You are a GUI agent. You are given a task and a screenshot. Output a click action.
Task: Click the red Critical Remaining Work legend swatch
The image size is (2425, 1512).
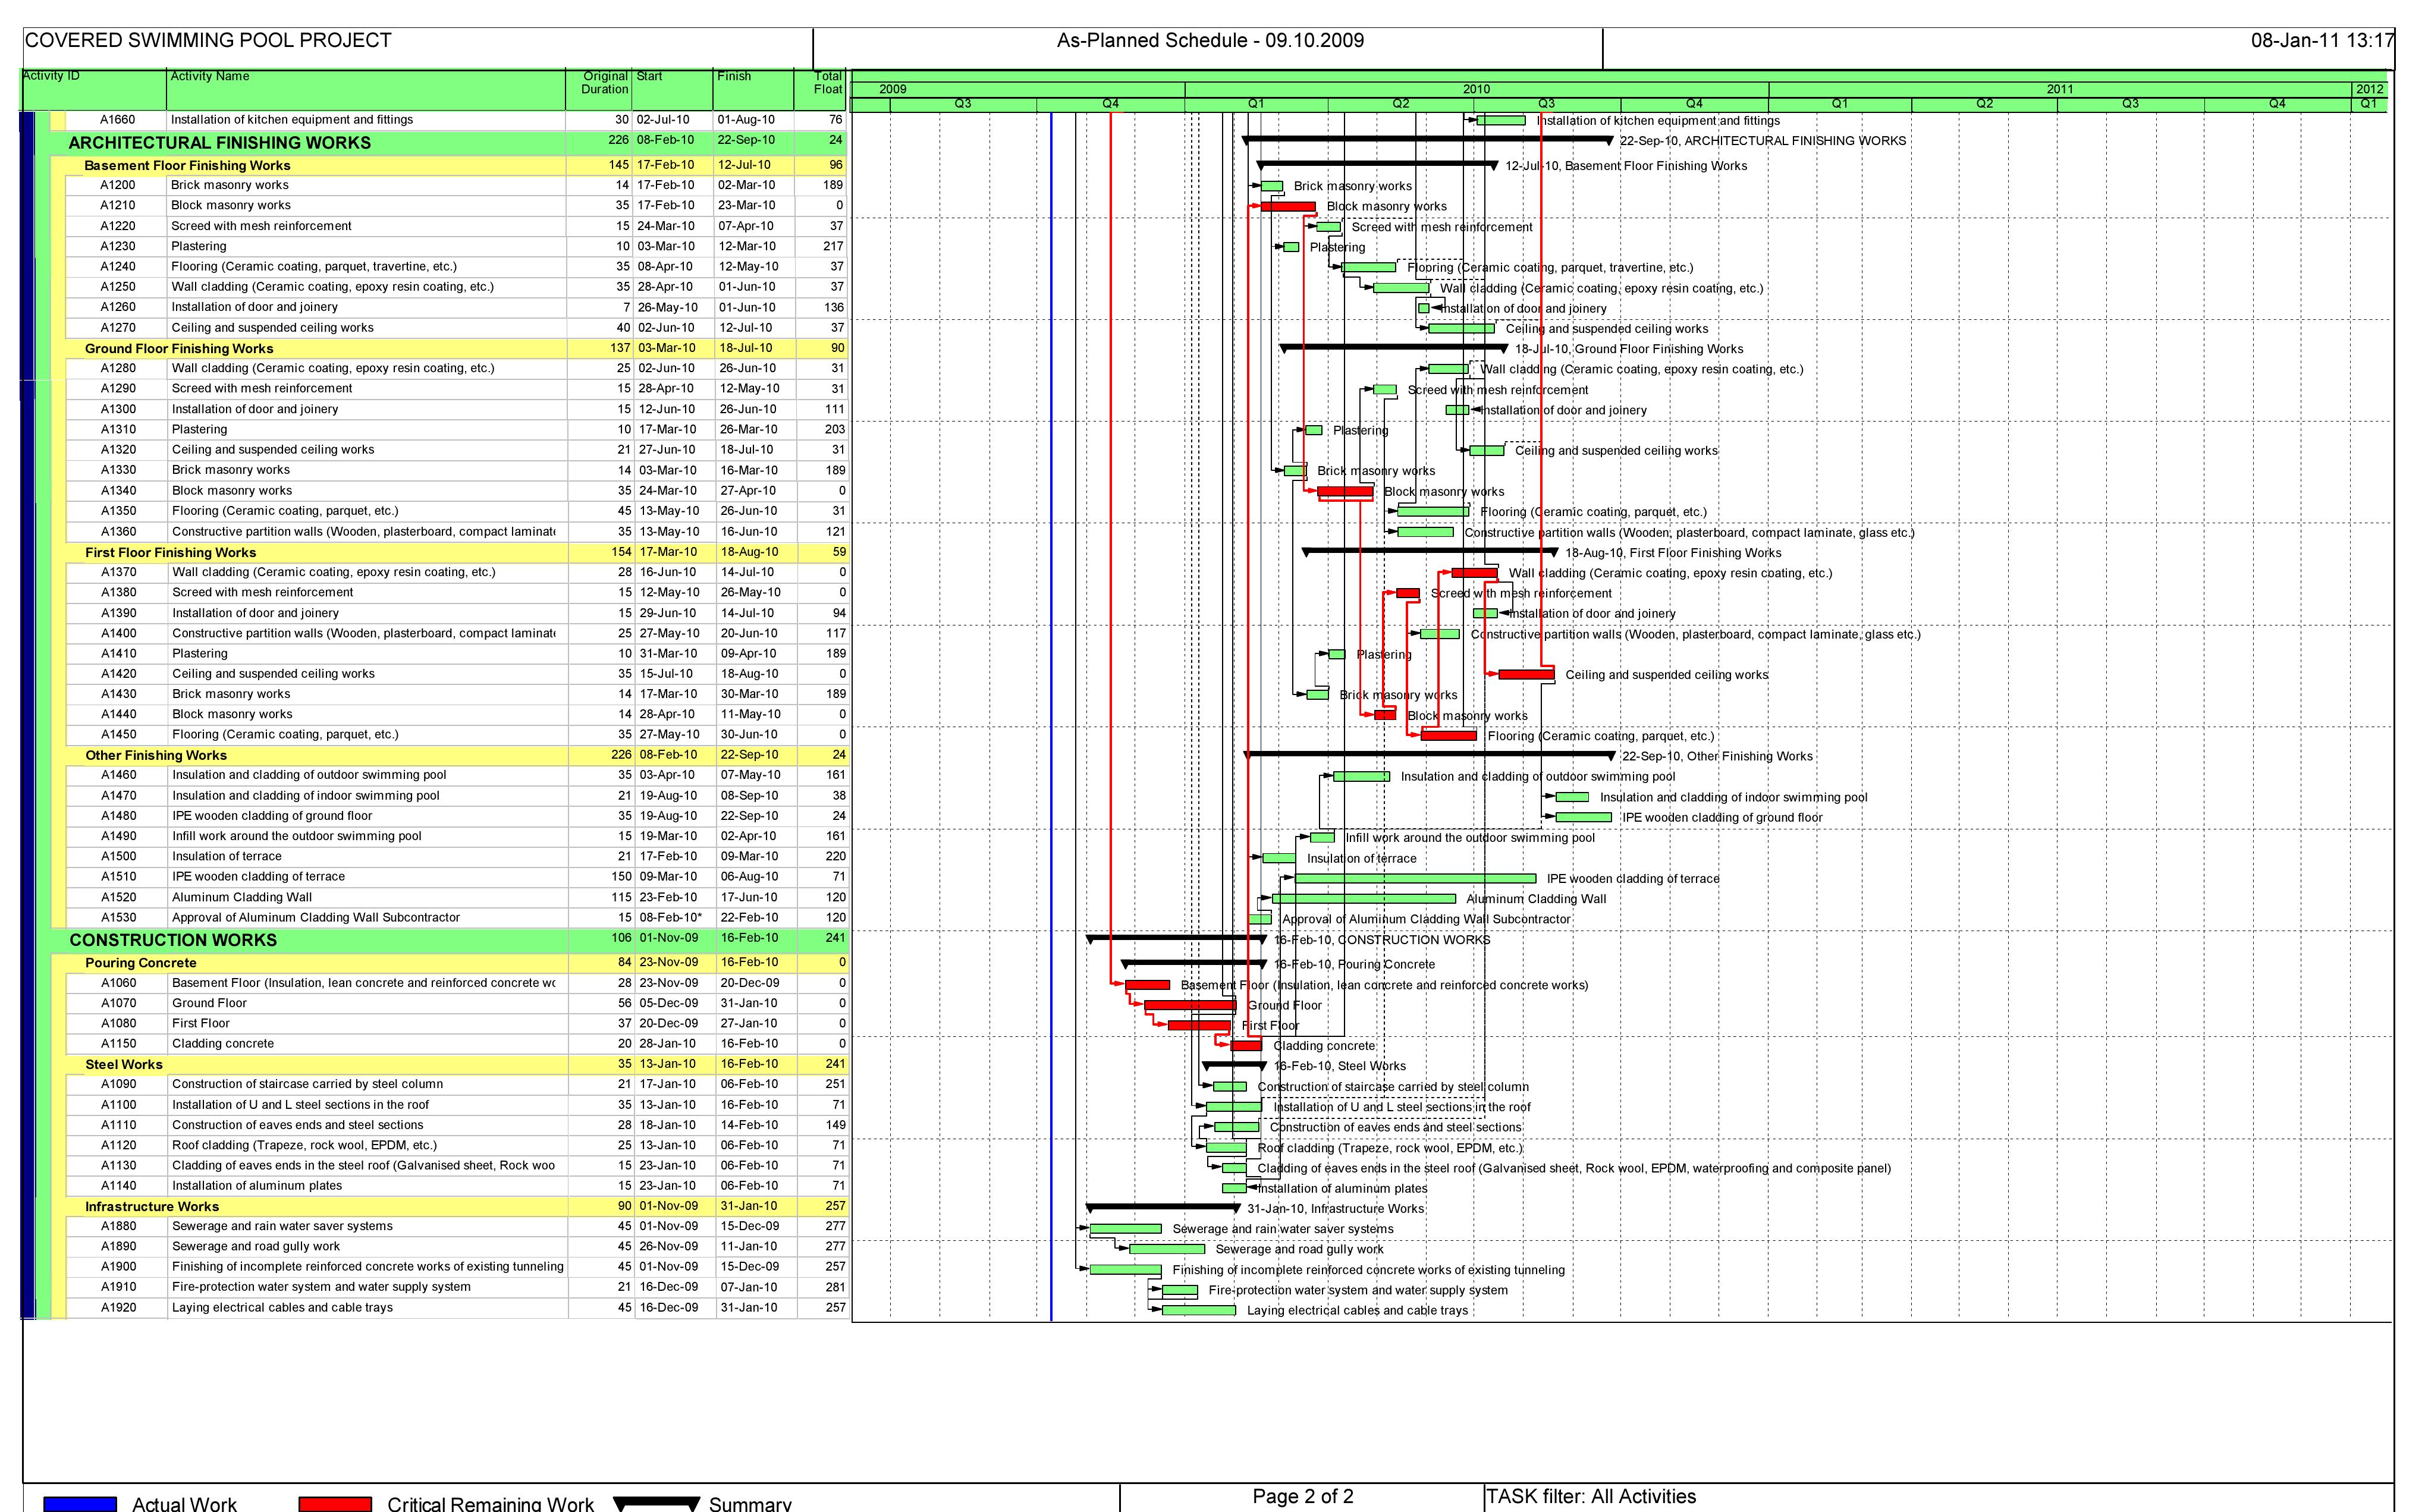click(335, 1504)
